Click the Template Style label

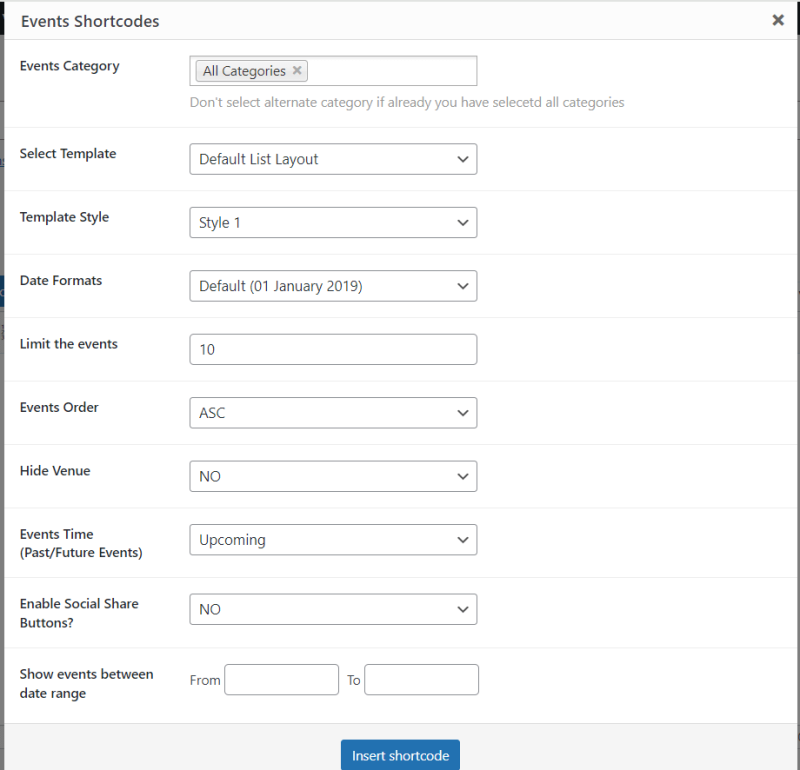click(64, 217)
